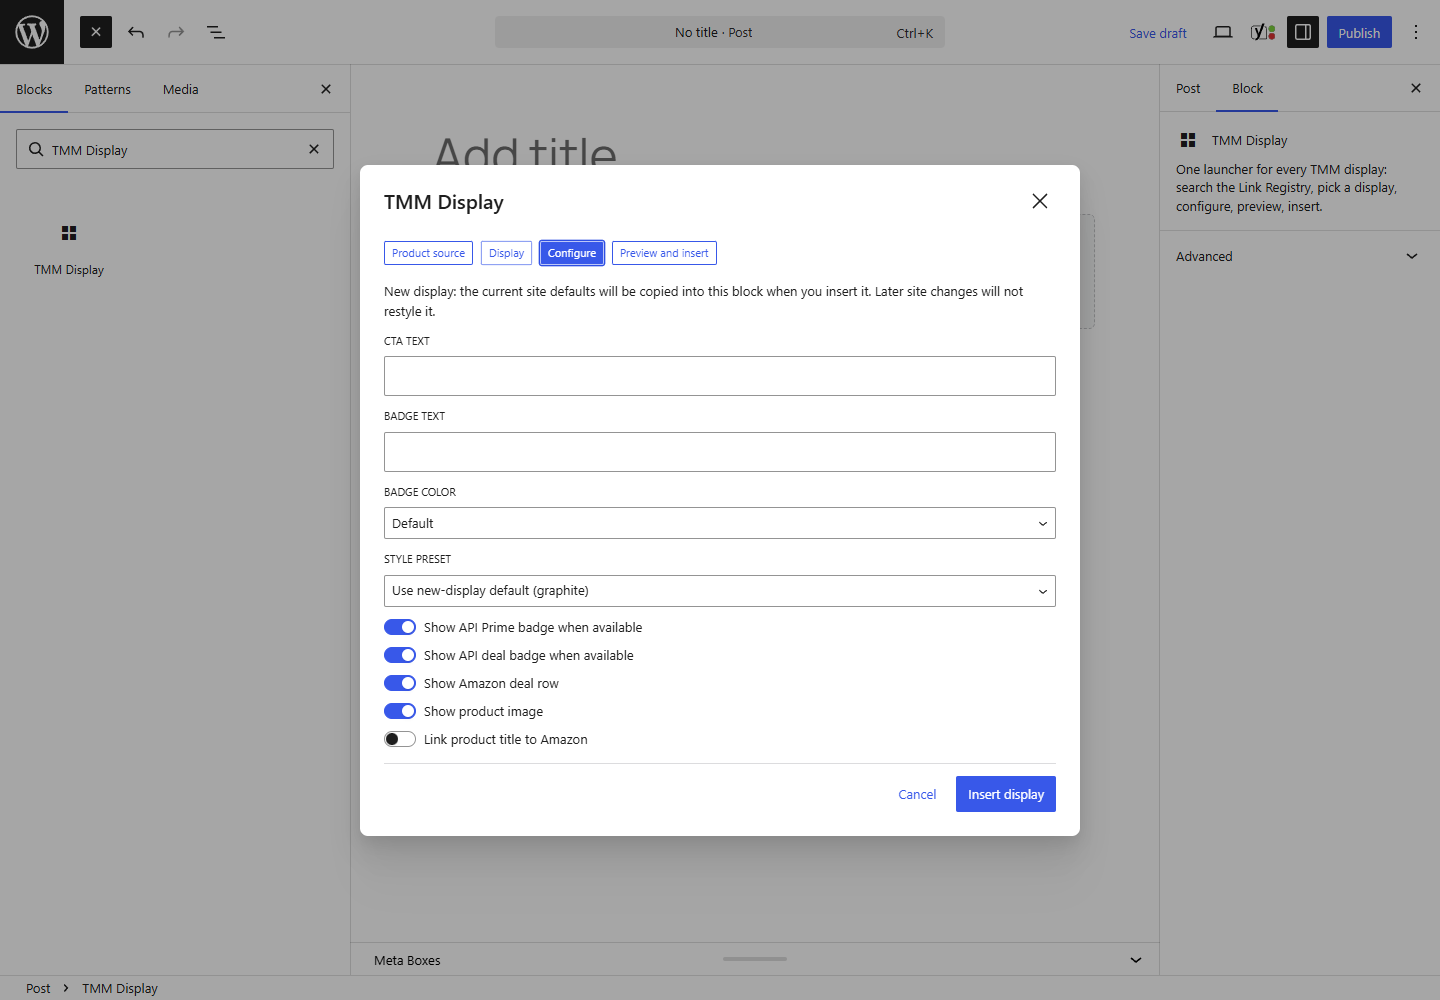1440x1000 pixels.
Task: Switch to the Product source step
Action: point(428,253)
